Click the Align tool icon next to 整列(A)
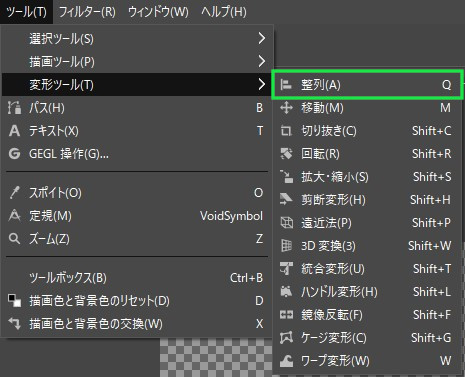465x377 pixels. pyautogui.click(x=286, y=85)
